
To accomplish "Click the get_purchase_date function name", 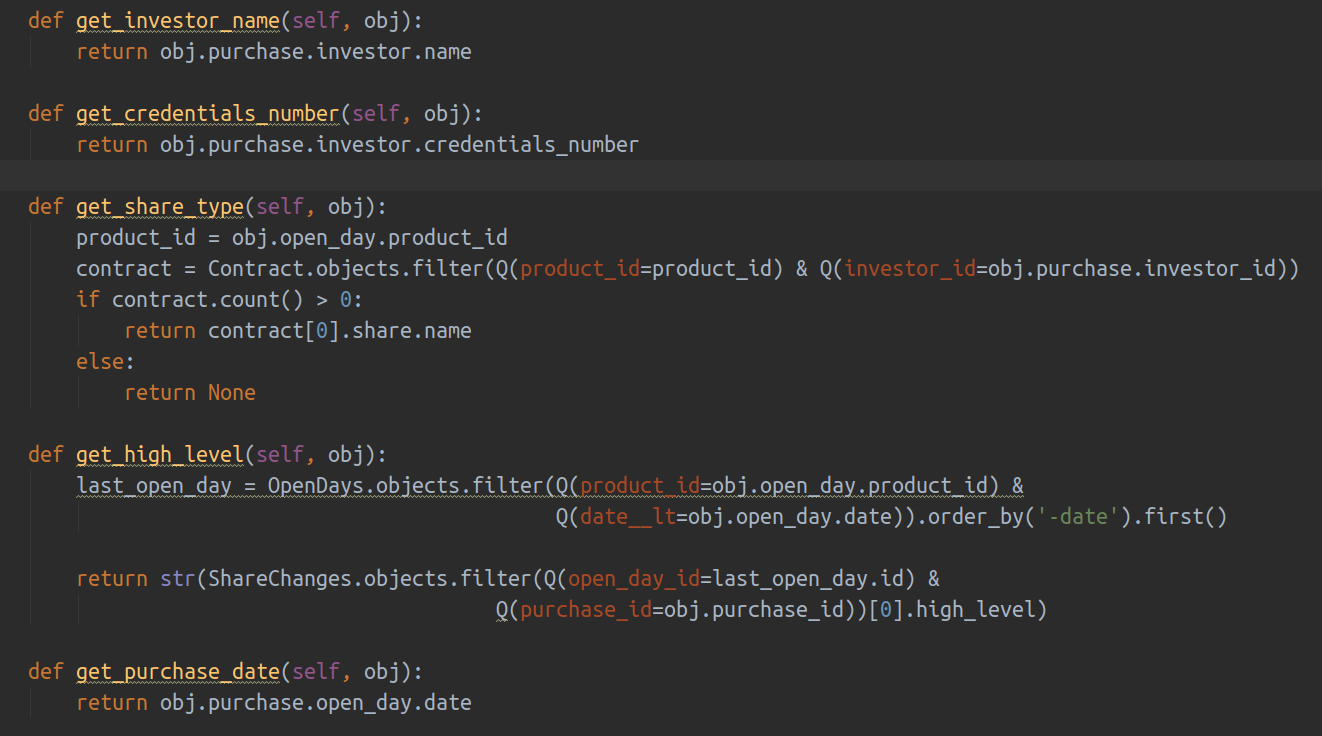I will [178, 671].
